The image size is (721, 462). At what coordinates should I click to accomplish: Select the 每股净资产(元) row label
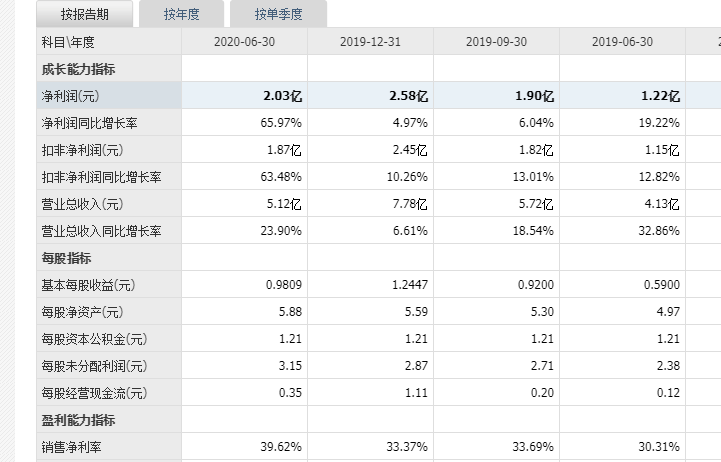coord(82,312)
